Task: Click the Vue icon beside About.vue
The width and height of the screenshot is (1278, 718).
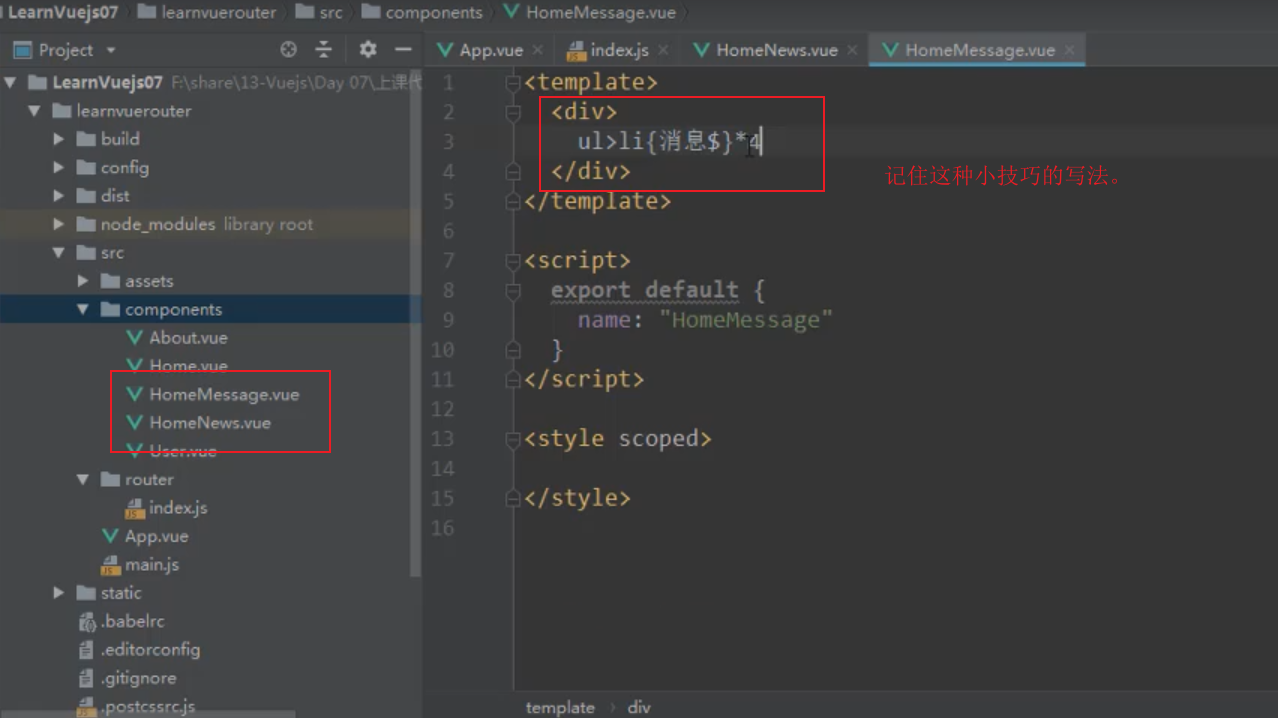Action: click(135, 338)
